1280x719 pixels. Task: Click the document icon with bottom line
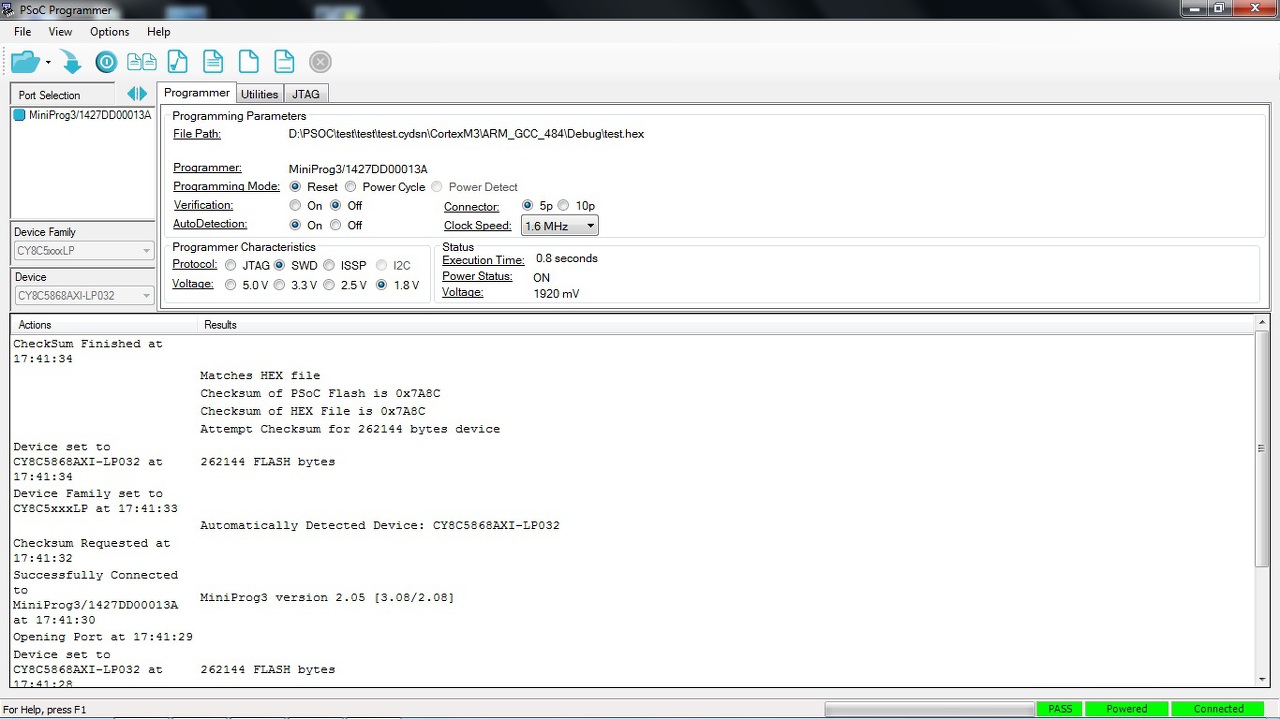click(x=284, y=62)
